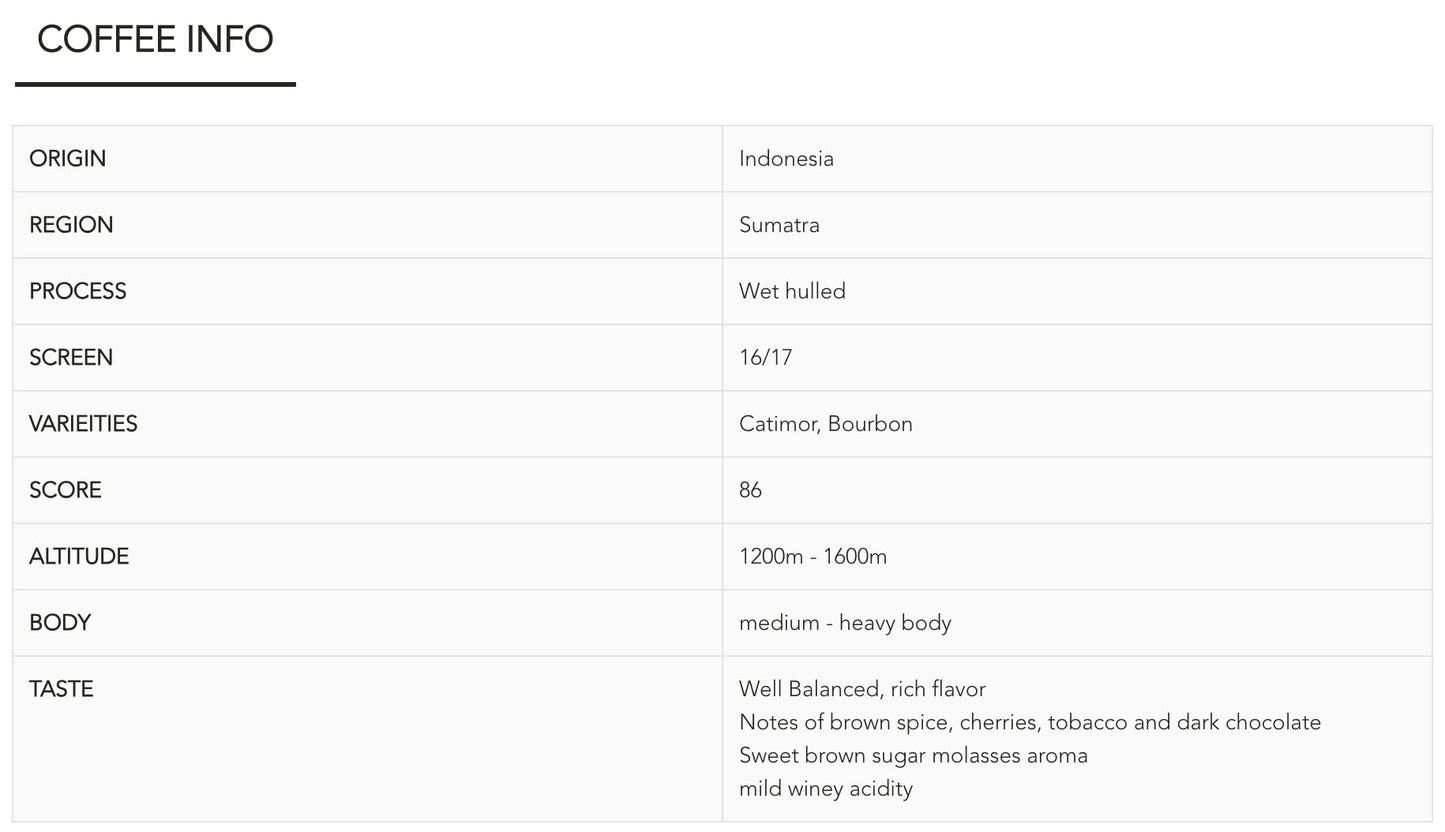
Task: Open the COFFEE INFO tab
Action: pos(155,40)
